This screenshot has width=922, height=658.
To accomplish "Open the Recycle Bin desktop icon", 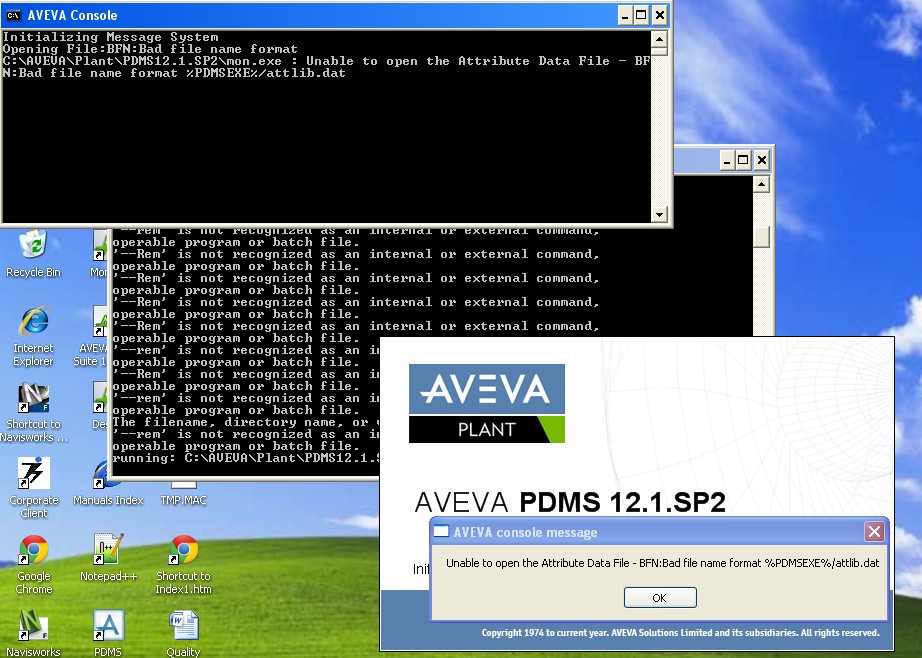I will pyautogui.click(x=34, y=254).
